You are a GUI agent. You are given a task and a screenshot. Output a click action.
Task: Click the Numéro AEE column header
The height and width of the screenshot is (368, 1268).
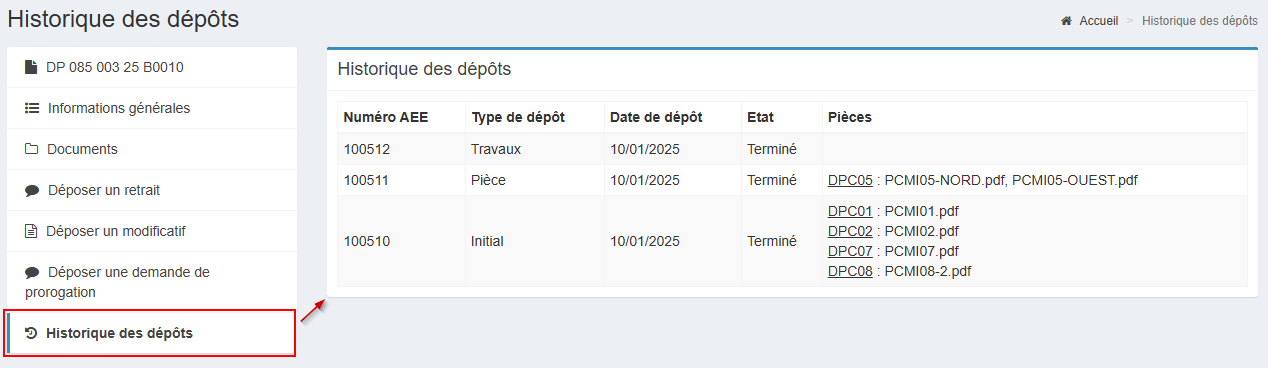click(x=386, y=117)
